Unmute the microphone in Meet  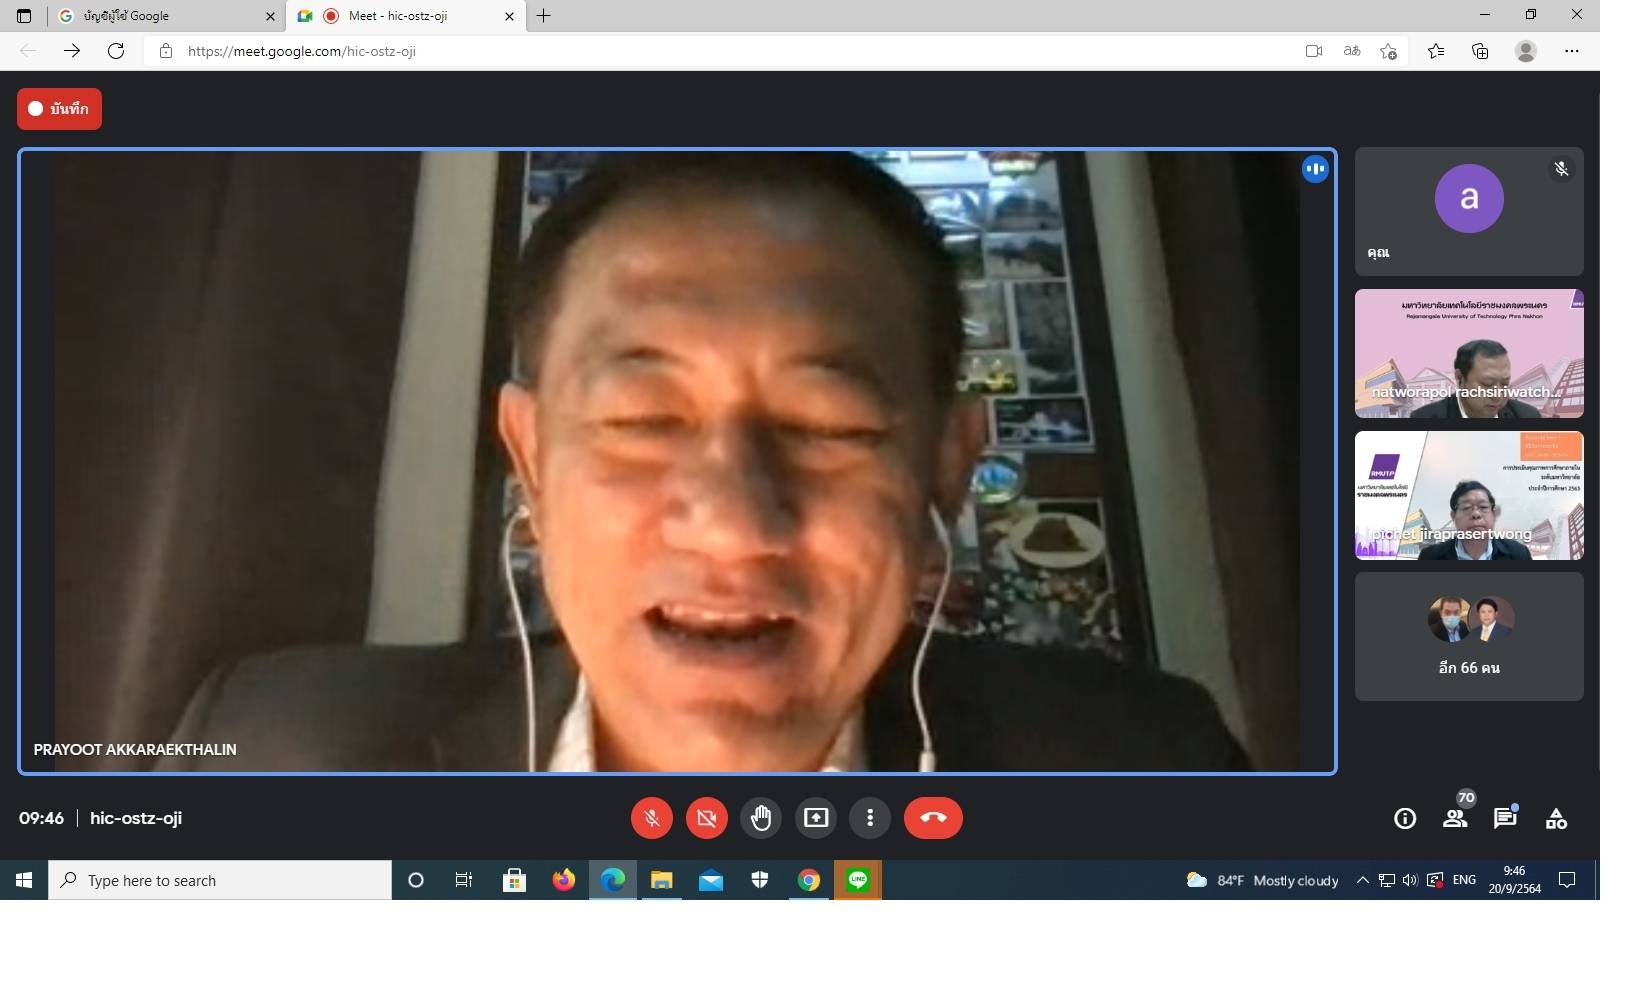[x=651, y=818]
